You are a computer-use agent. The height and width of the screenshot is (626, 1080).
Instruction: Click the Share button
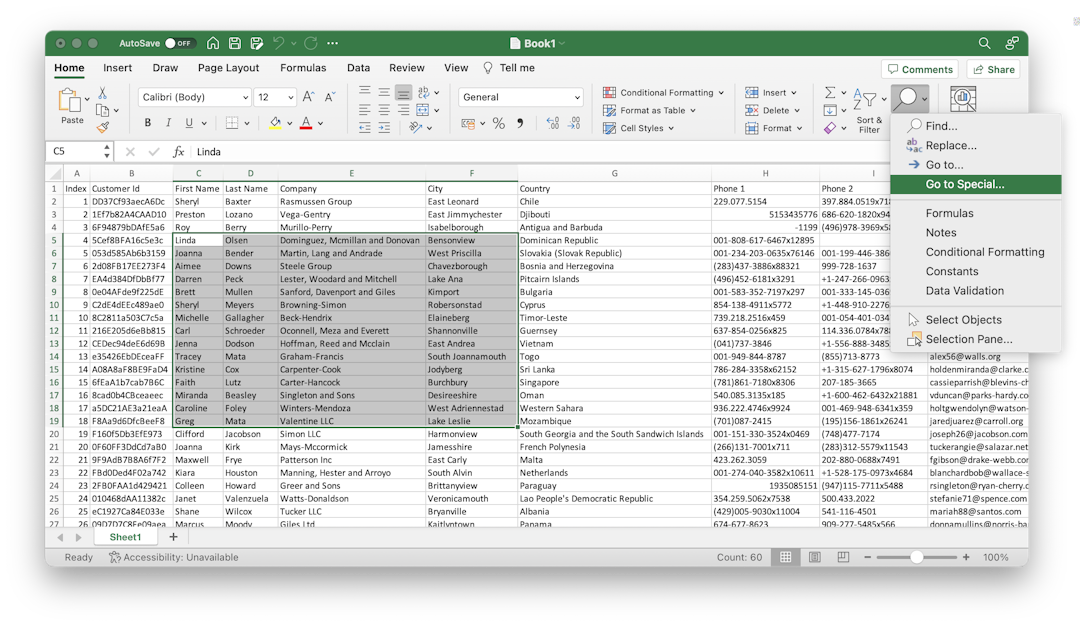[992, 68]
